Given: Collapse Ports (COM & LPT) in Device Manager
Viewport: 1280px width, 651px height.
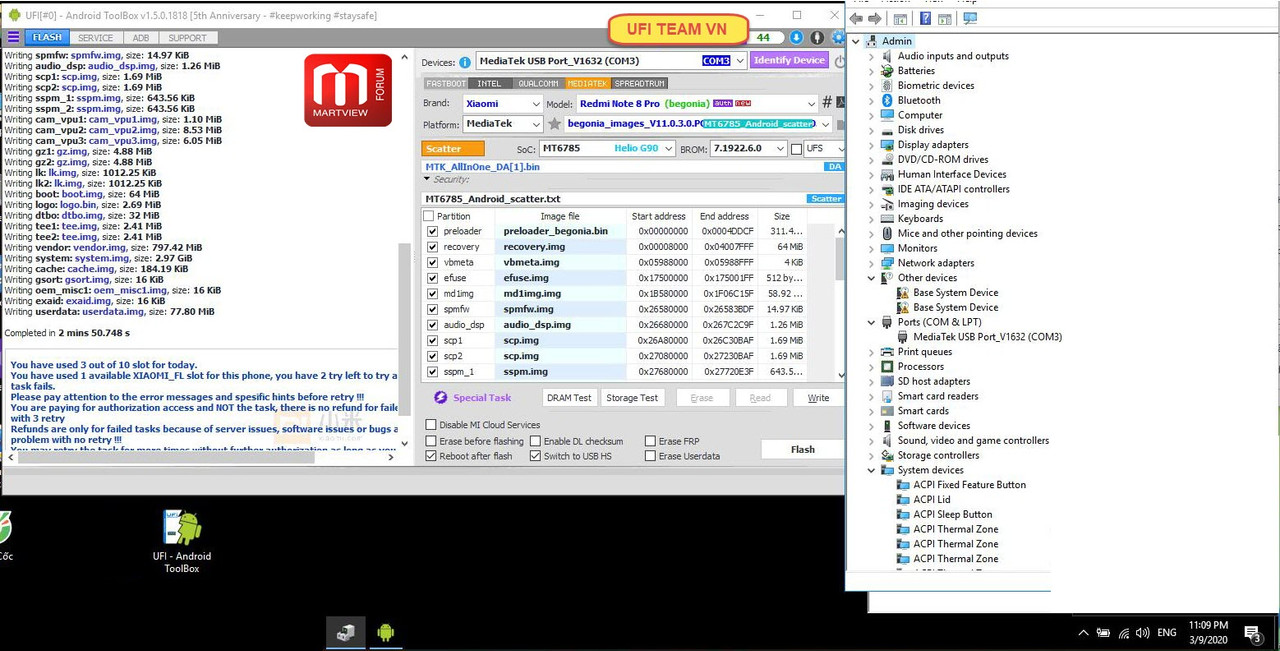Looking at the screenshot, I should pos(872,322).
